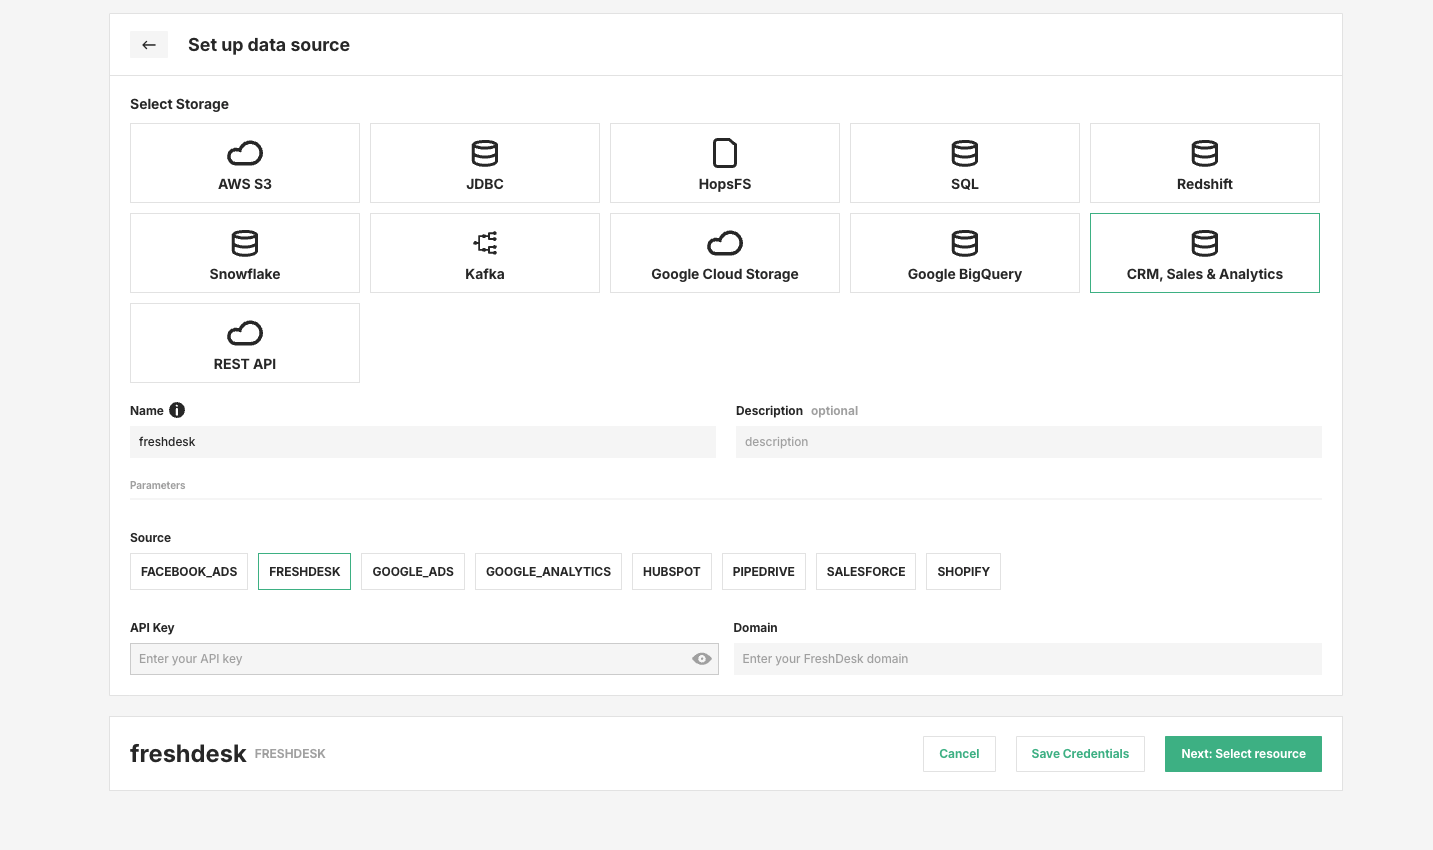Image resolution: width=1433 pixels, height=850 pixels.
Task: Select the AWS S3 storage option
Action: (244, 162)
